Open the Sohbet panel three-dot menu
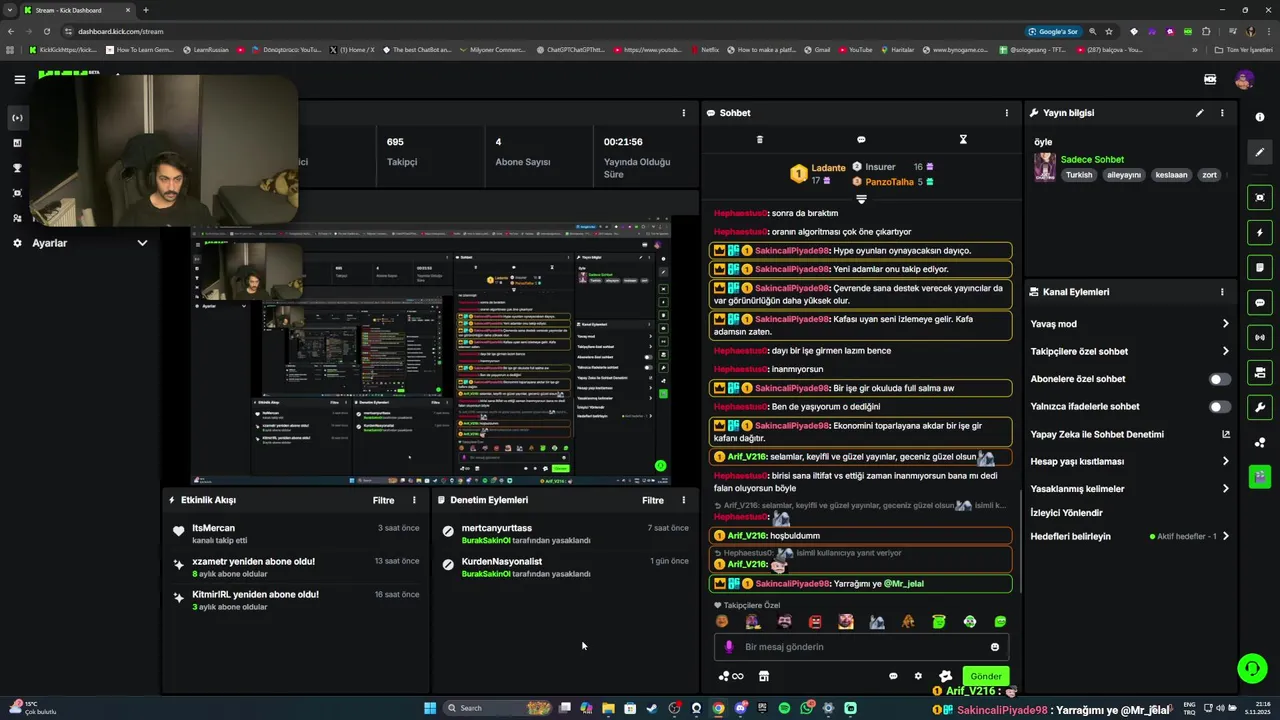1280x720 pixels. point(1006,113)
